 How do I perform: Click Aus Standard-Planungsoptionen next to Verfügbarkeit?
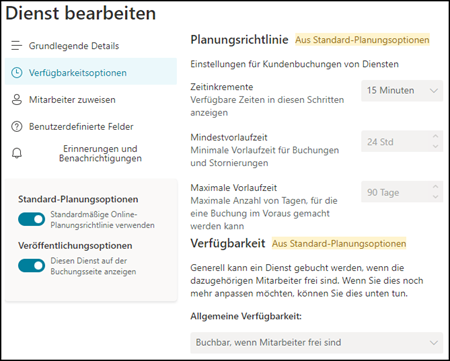point(339,243)
